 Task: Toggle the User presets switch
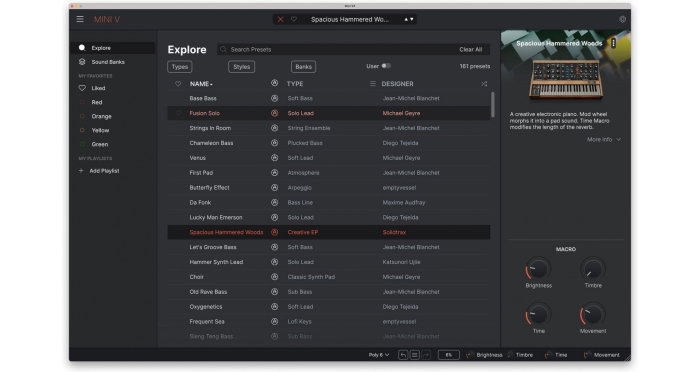pyautogui.click(x=386, y=66)
